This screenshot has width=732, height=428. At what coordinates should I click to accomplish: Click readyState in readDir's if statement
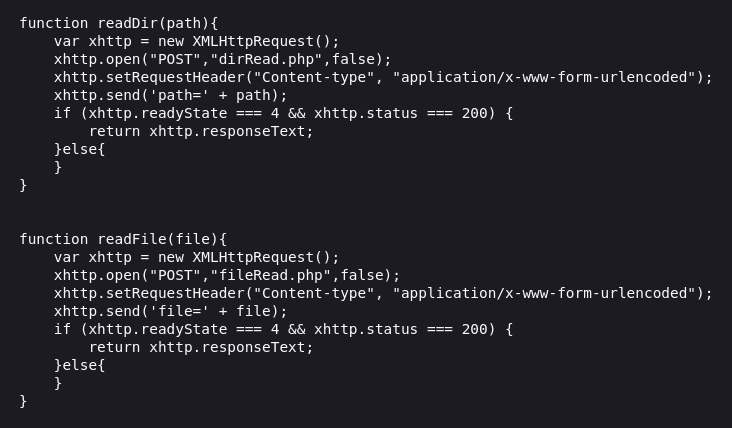coord(184,113)
